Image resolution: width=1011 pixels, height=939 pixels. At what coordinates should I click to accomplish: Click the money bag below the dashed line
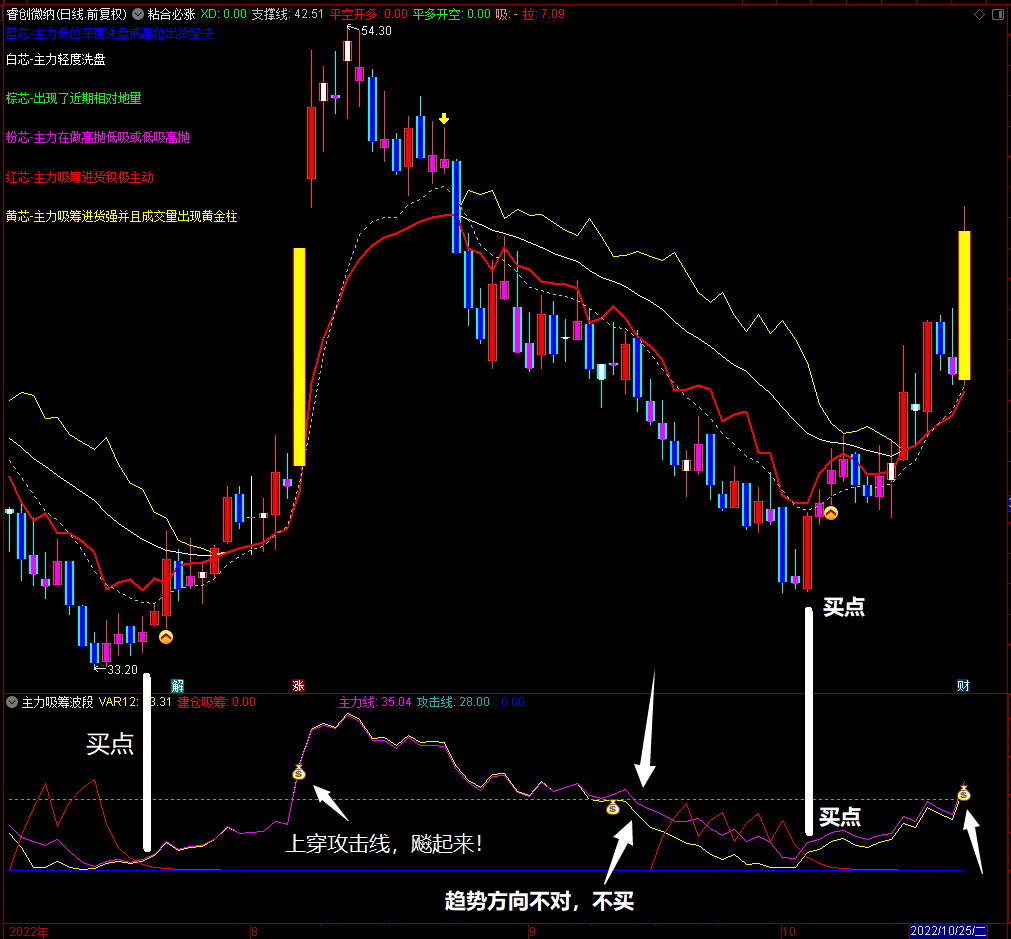613,807
